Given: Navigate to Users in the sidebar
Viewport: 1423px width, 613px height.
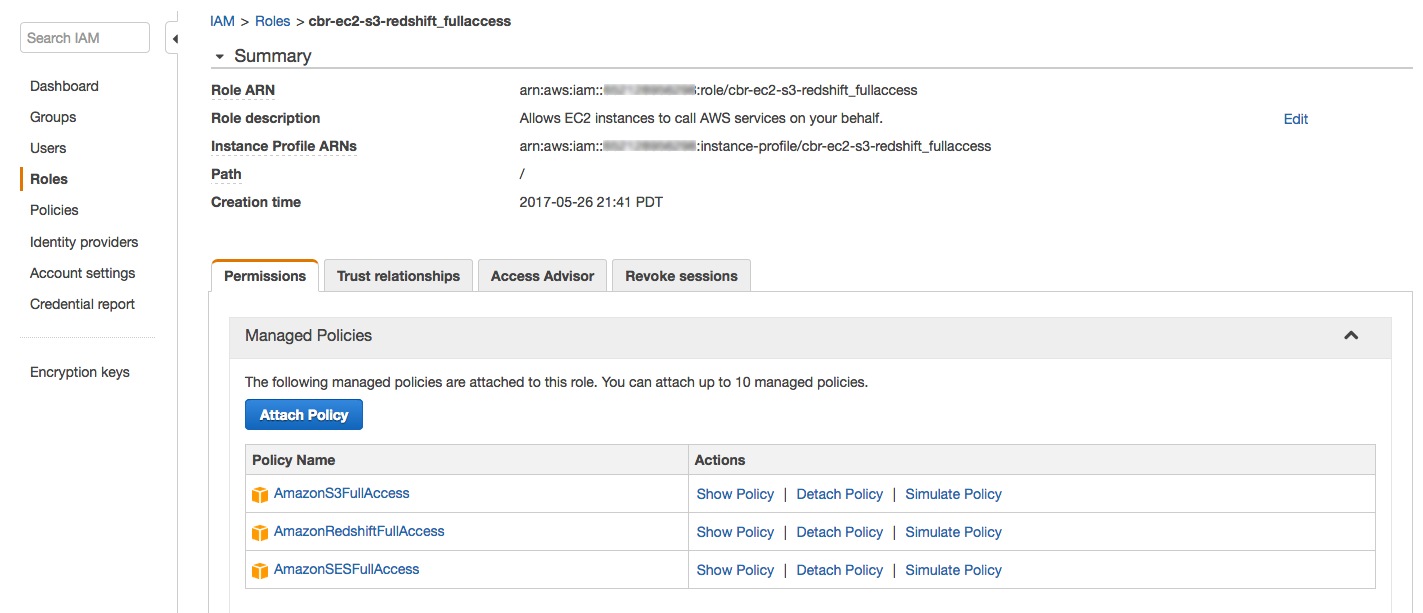Looking at the screenshot, I should pos(48,148).
